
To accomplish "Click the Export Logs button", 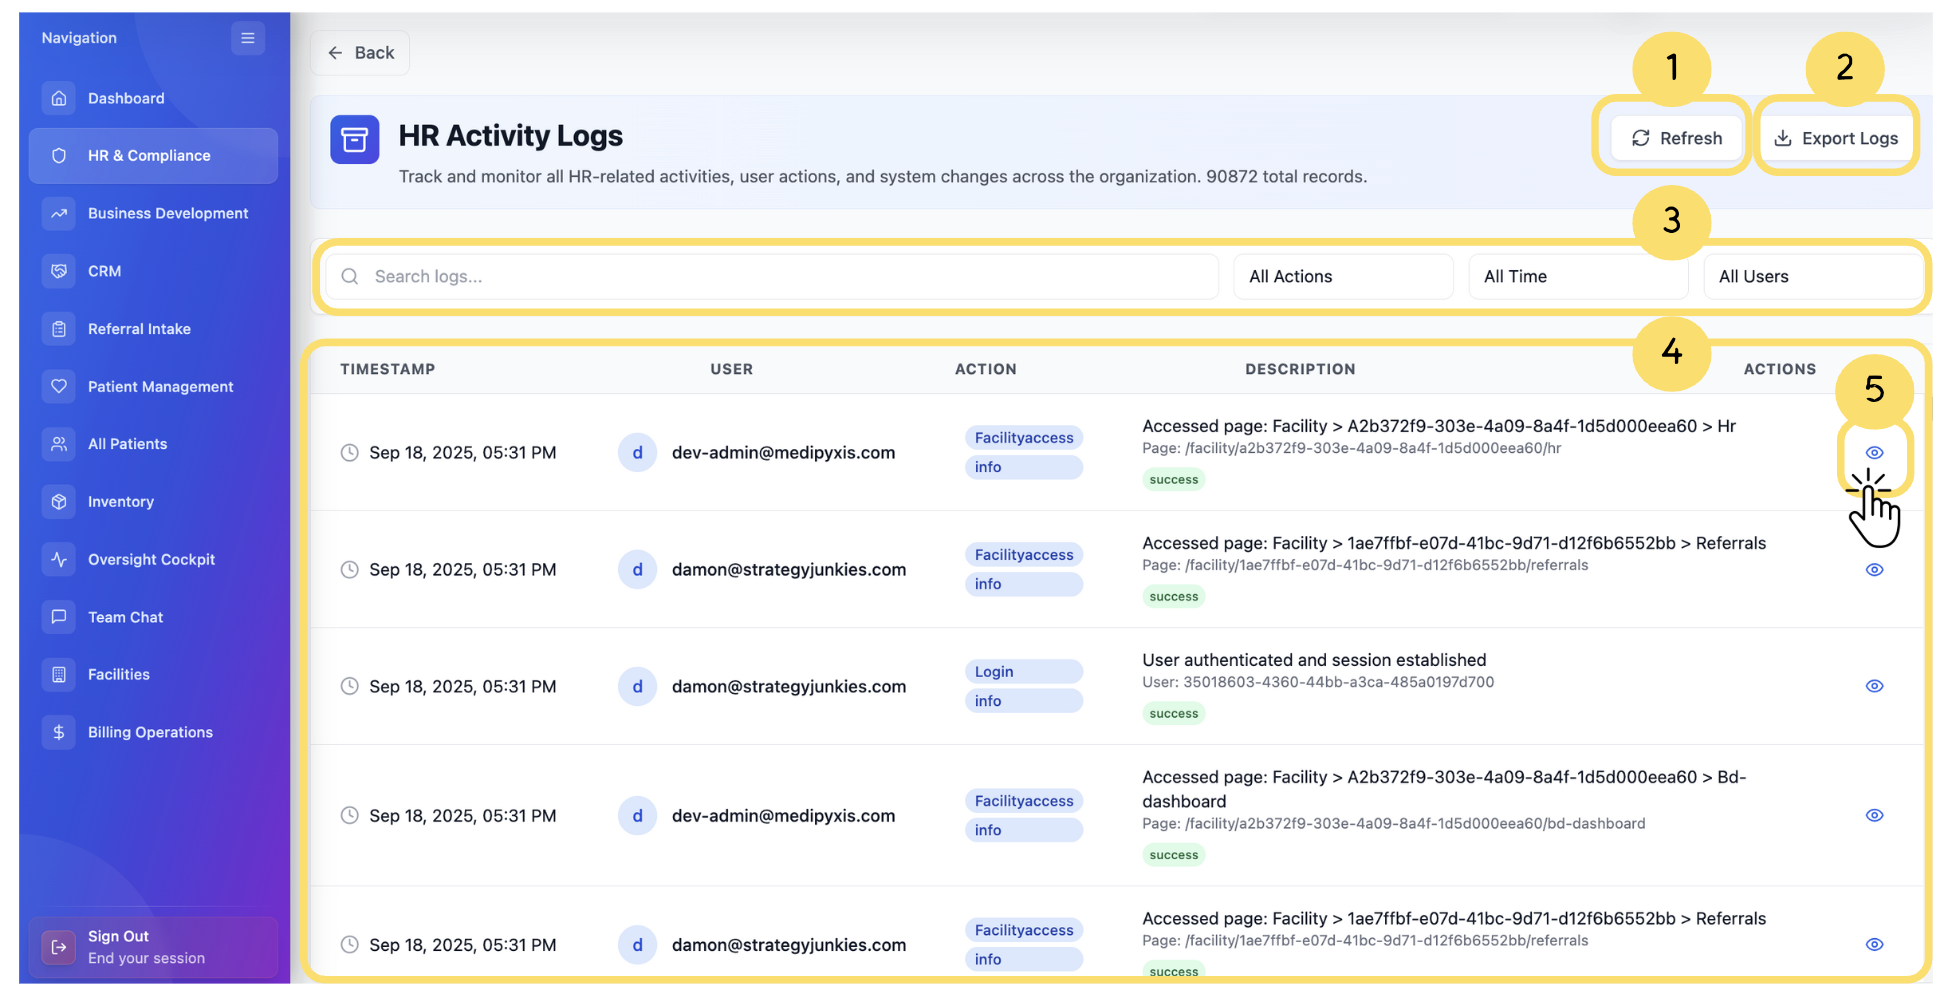I will (1836, 138).
